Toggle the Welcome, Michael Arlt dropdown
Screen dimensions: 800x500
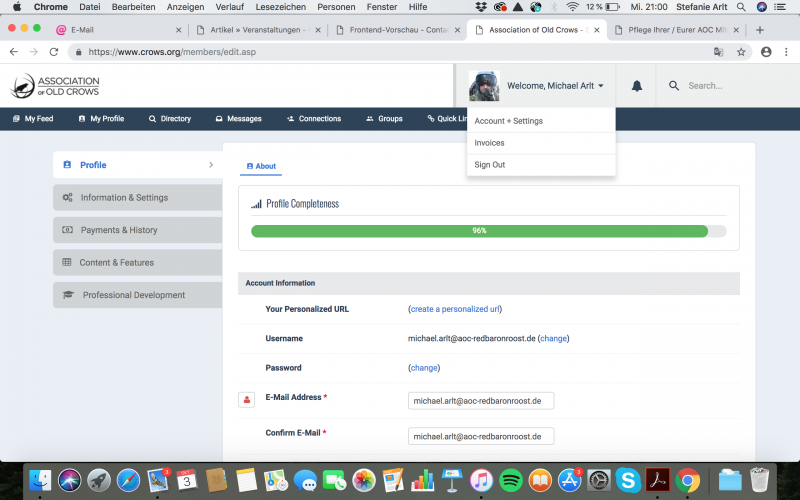[555, 86]
